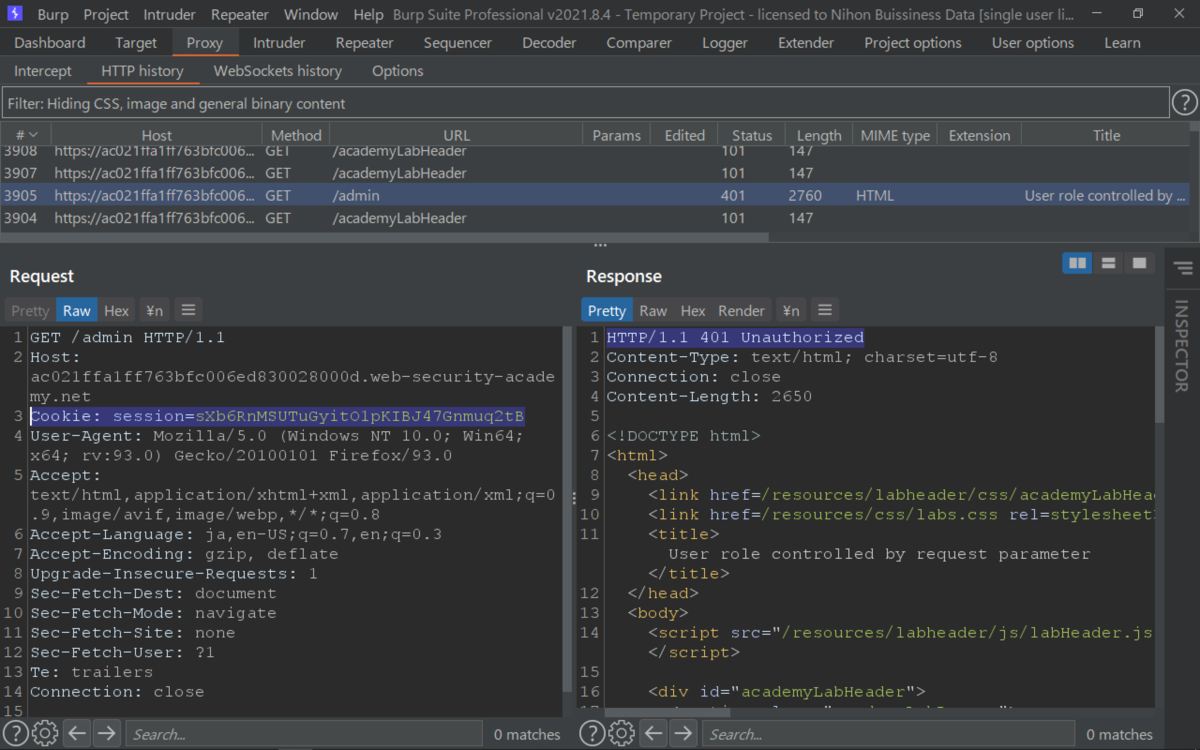This screenshot has width=1200, height=750.
Task: Open the User options tab
Action: pyautogui.click(x=1033, y=43)
